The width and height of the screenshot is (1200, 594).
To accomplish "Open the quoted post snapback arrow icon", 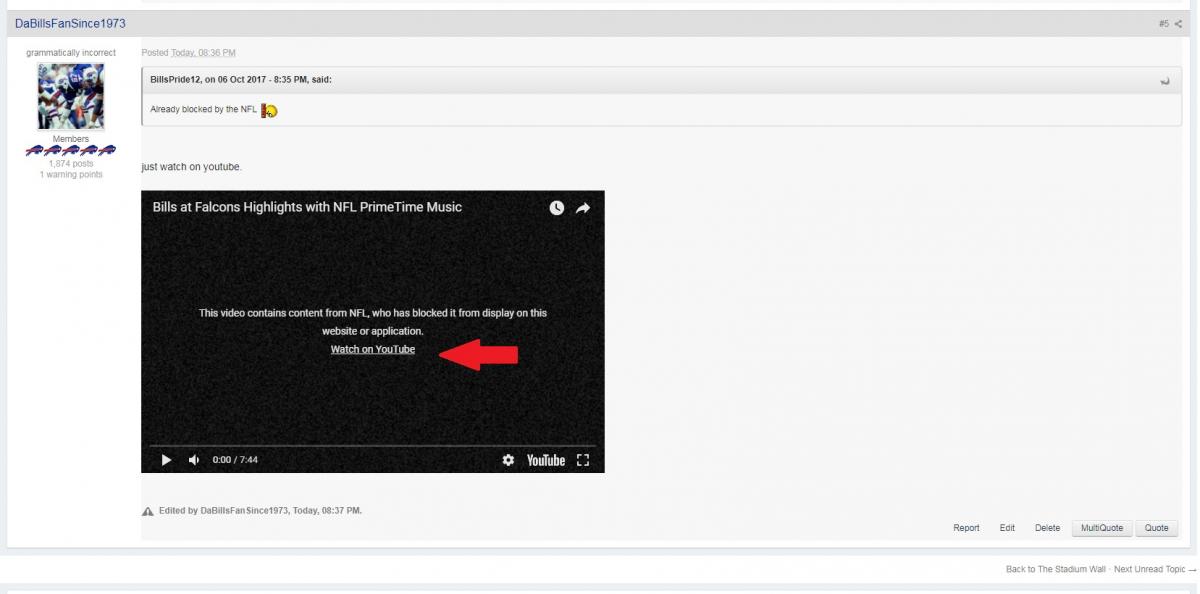I will pos(1164,81).
